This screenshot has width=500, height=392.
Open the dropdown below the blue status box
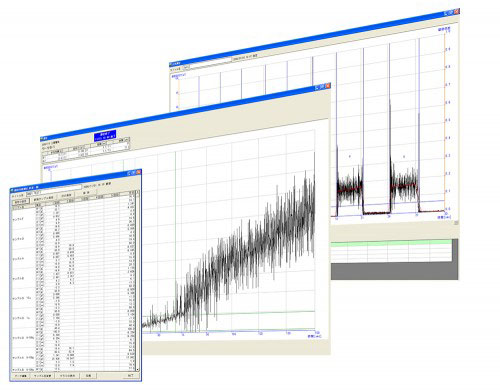(x=104, y=144)
